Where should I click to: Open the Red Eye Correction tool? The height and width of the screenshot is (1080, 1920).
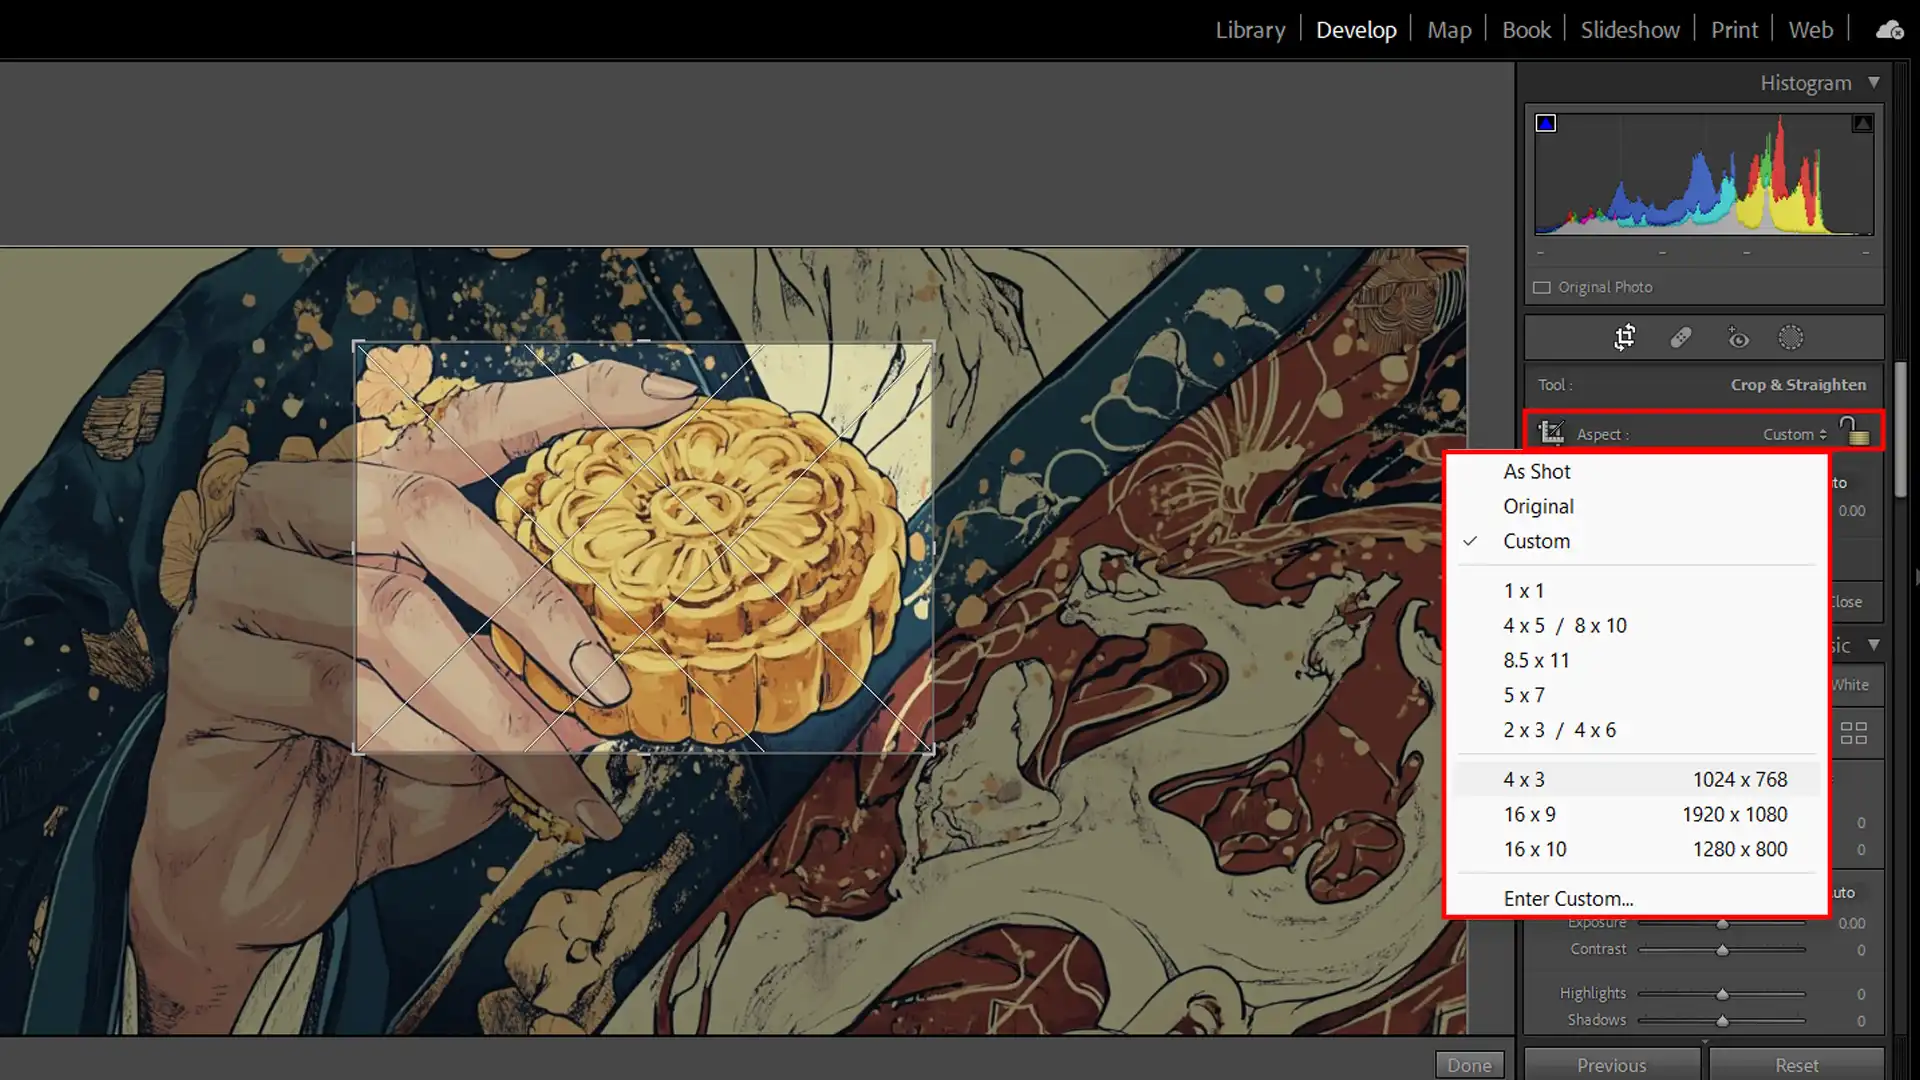[x=1738, y=337]
